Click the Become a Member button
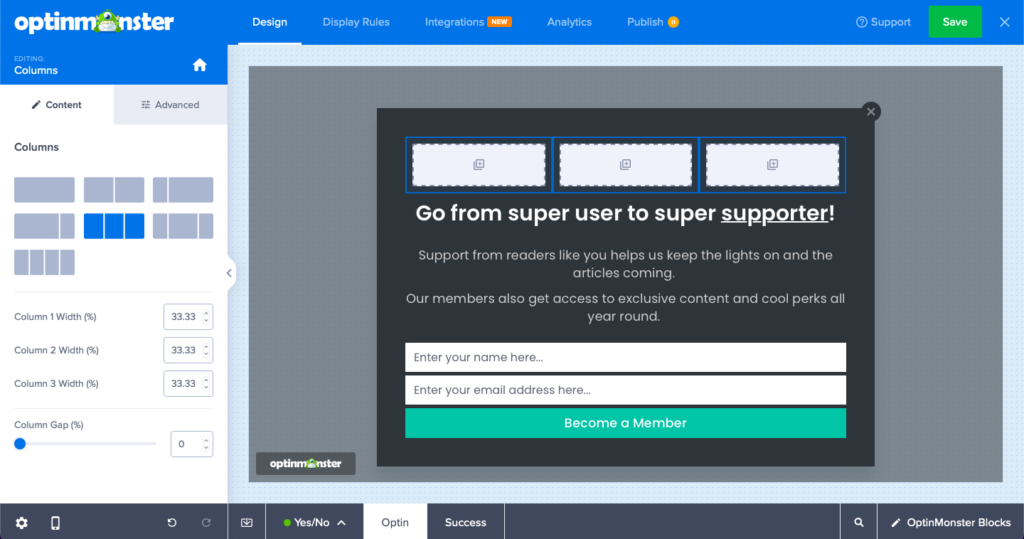The height and width of the screenshot is (539, 1024). click(x=625, y=423)
